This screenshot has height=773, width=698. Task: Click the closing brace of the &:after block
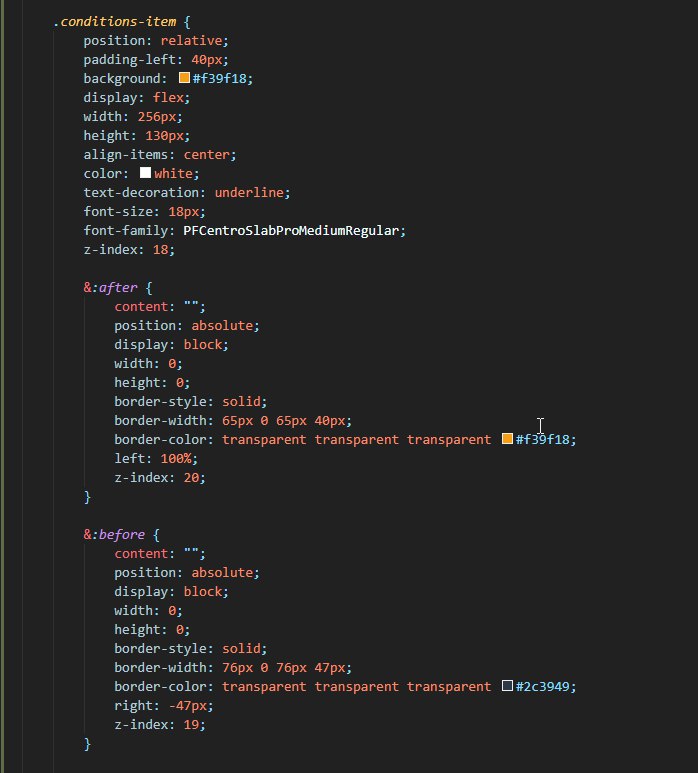tap(87, 496)
